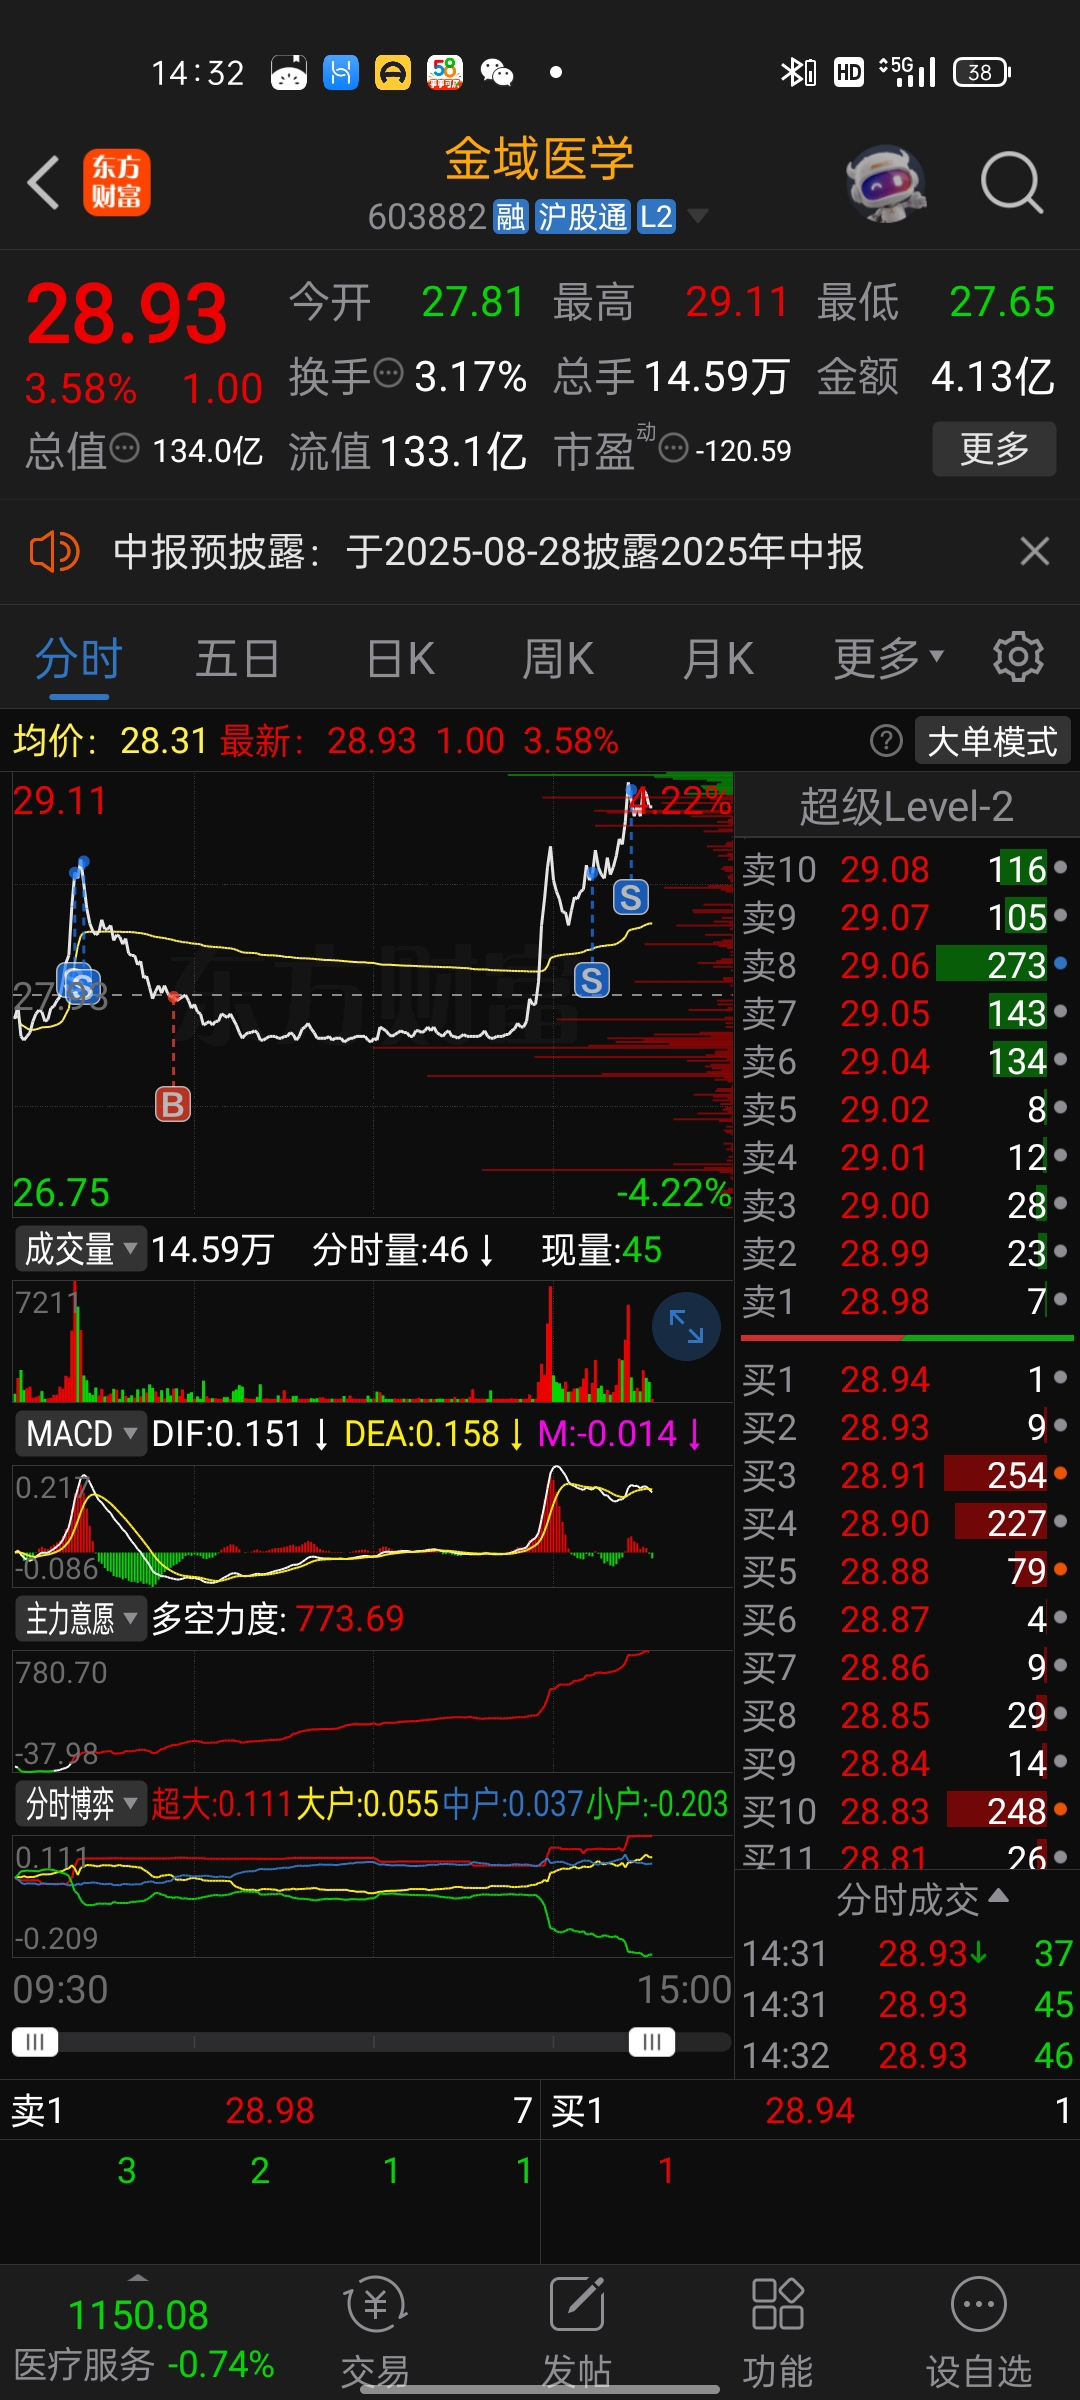The height and width of the screenshot is (2400, 1080).
Task: Switch to 周K tab
Action: pos(558,658)
